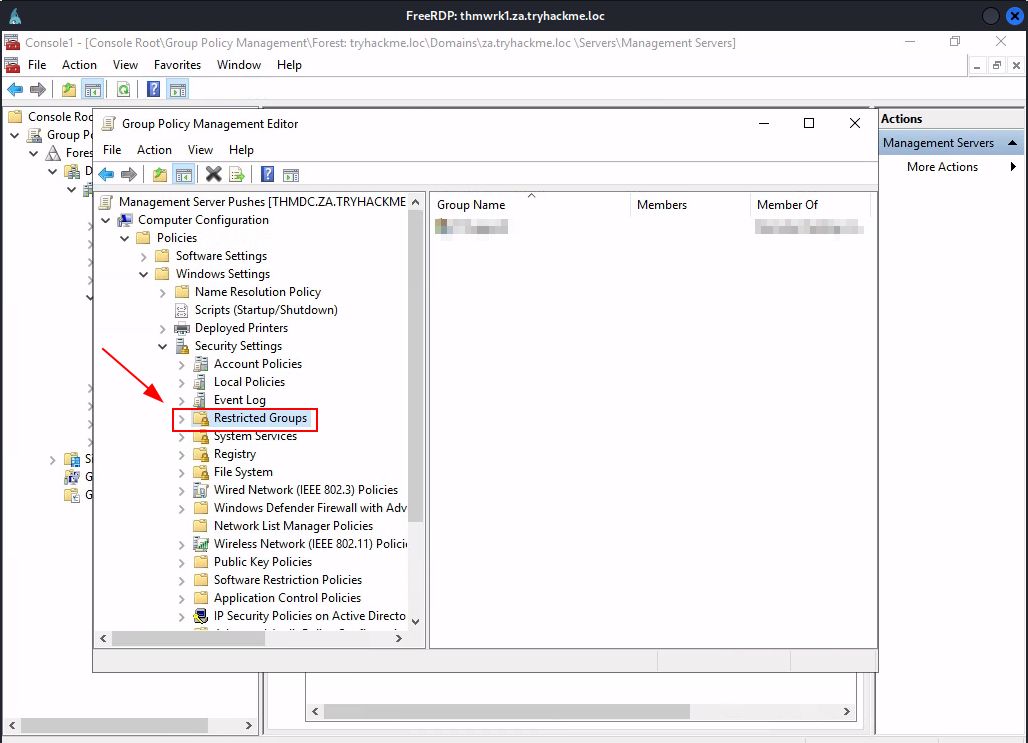Collapse the Computer Configuration node

click(106, 220)
